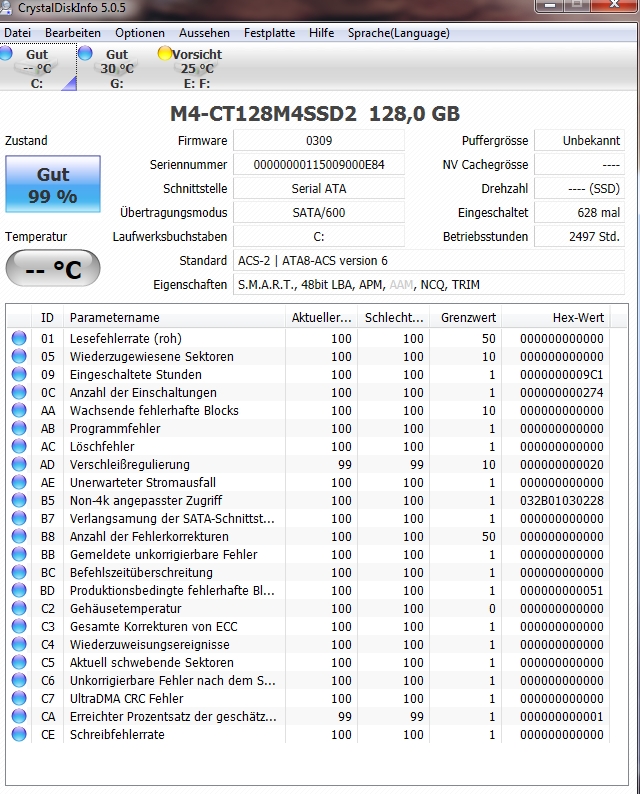Click status icon of Non-4k angepasster Zugriff row
This screenshot has width=640, height=794.
(19, 500)
